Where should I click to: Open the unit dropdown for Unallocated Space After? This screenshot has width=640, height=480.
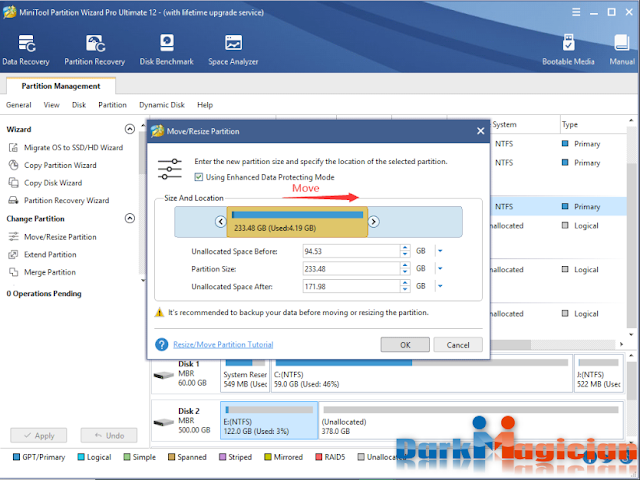[440, 286]
